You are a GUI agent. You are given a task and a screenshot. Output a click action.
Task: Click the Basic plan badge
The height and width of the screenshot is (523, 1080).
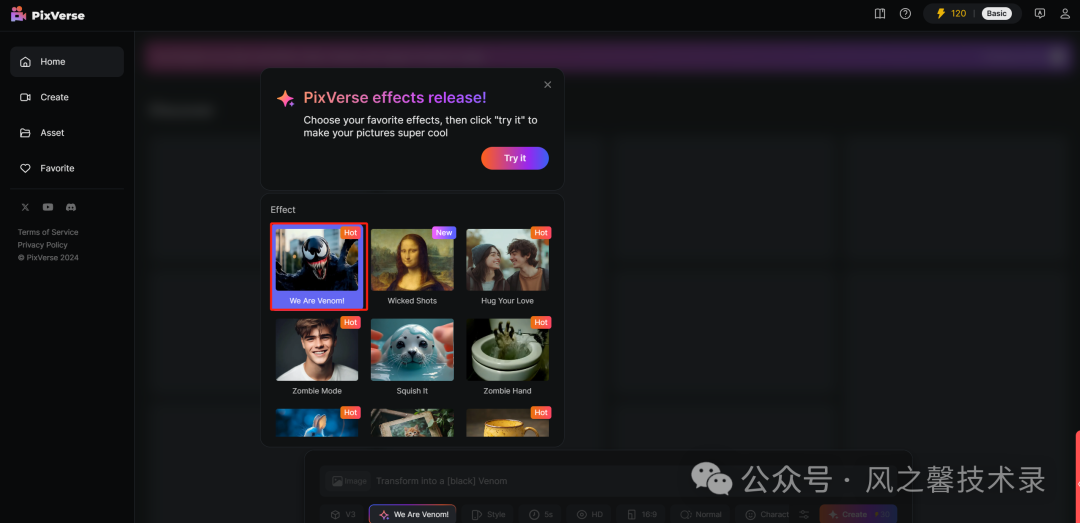point(996,14)
